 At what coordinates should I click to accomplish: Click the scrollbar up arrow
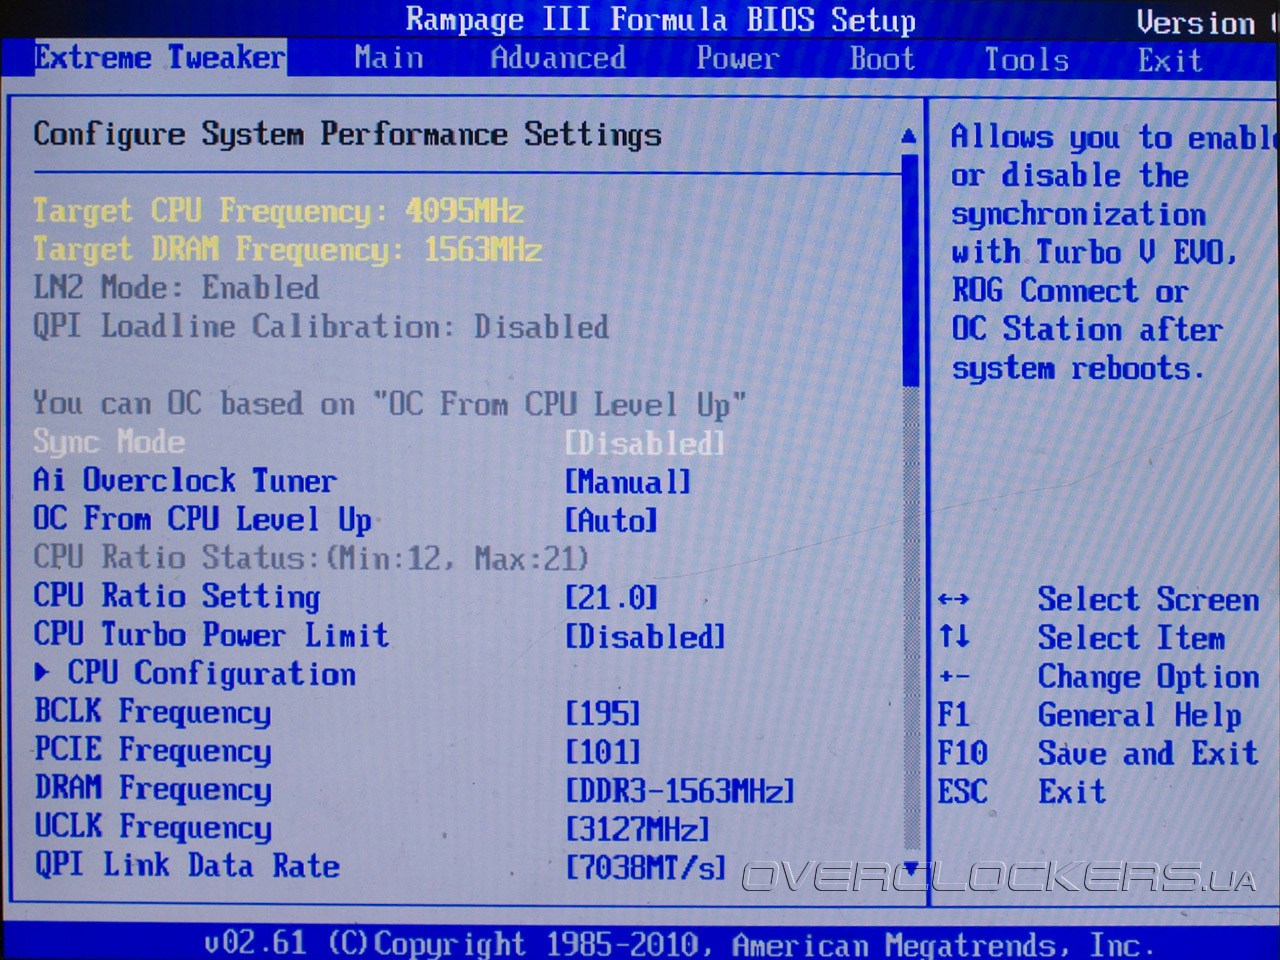coord(909,136)
